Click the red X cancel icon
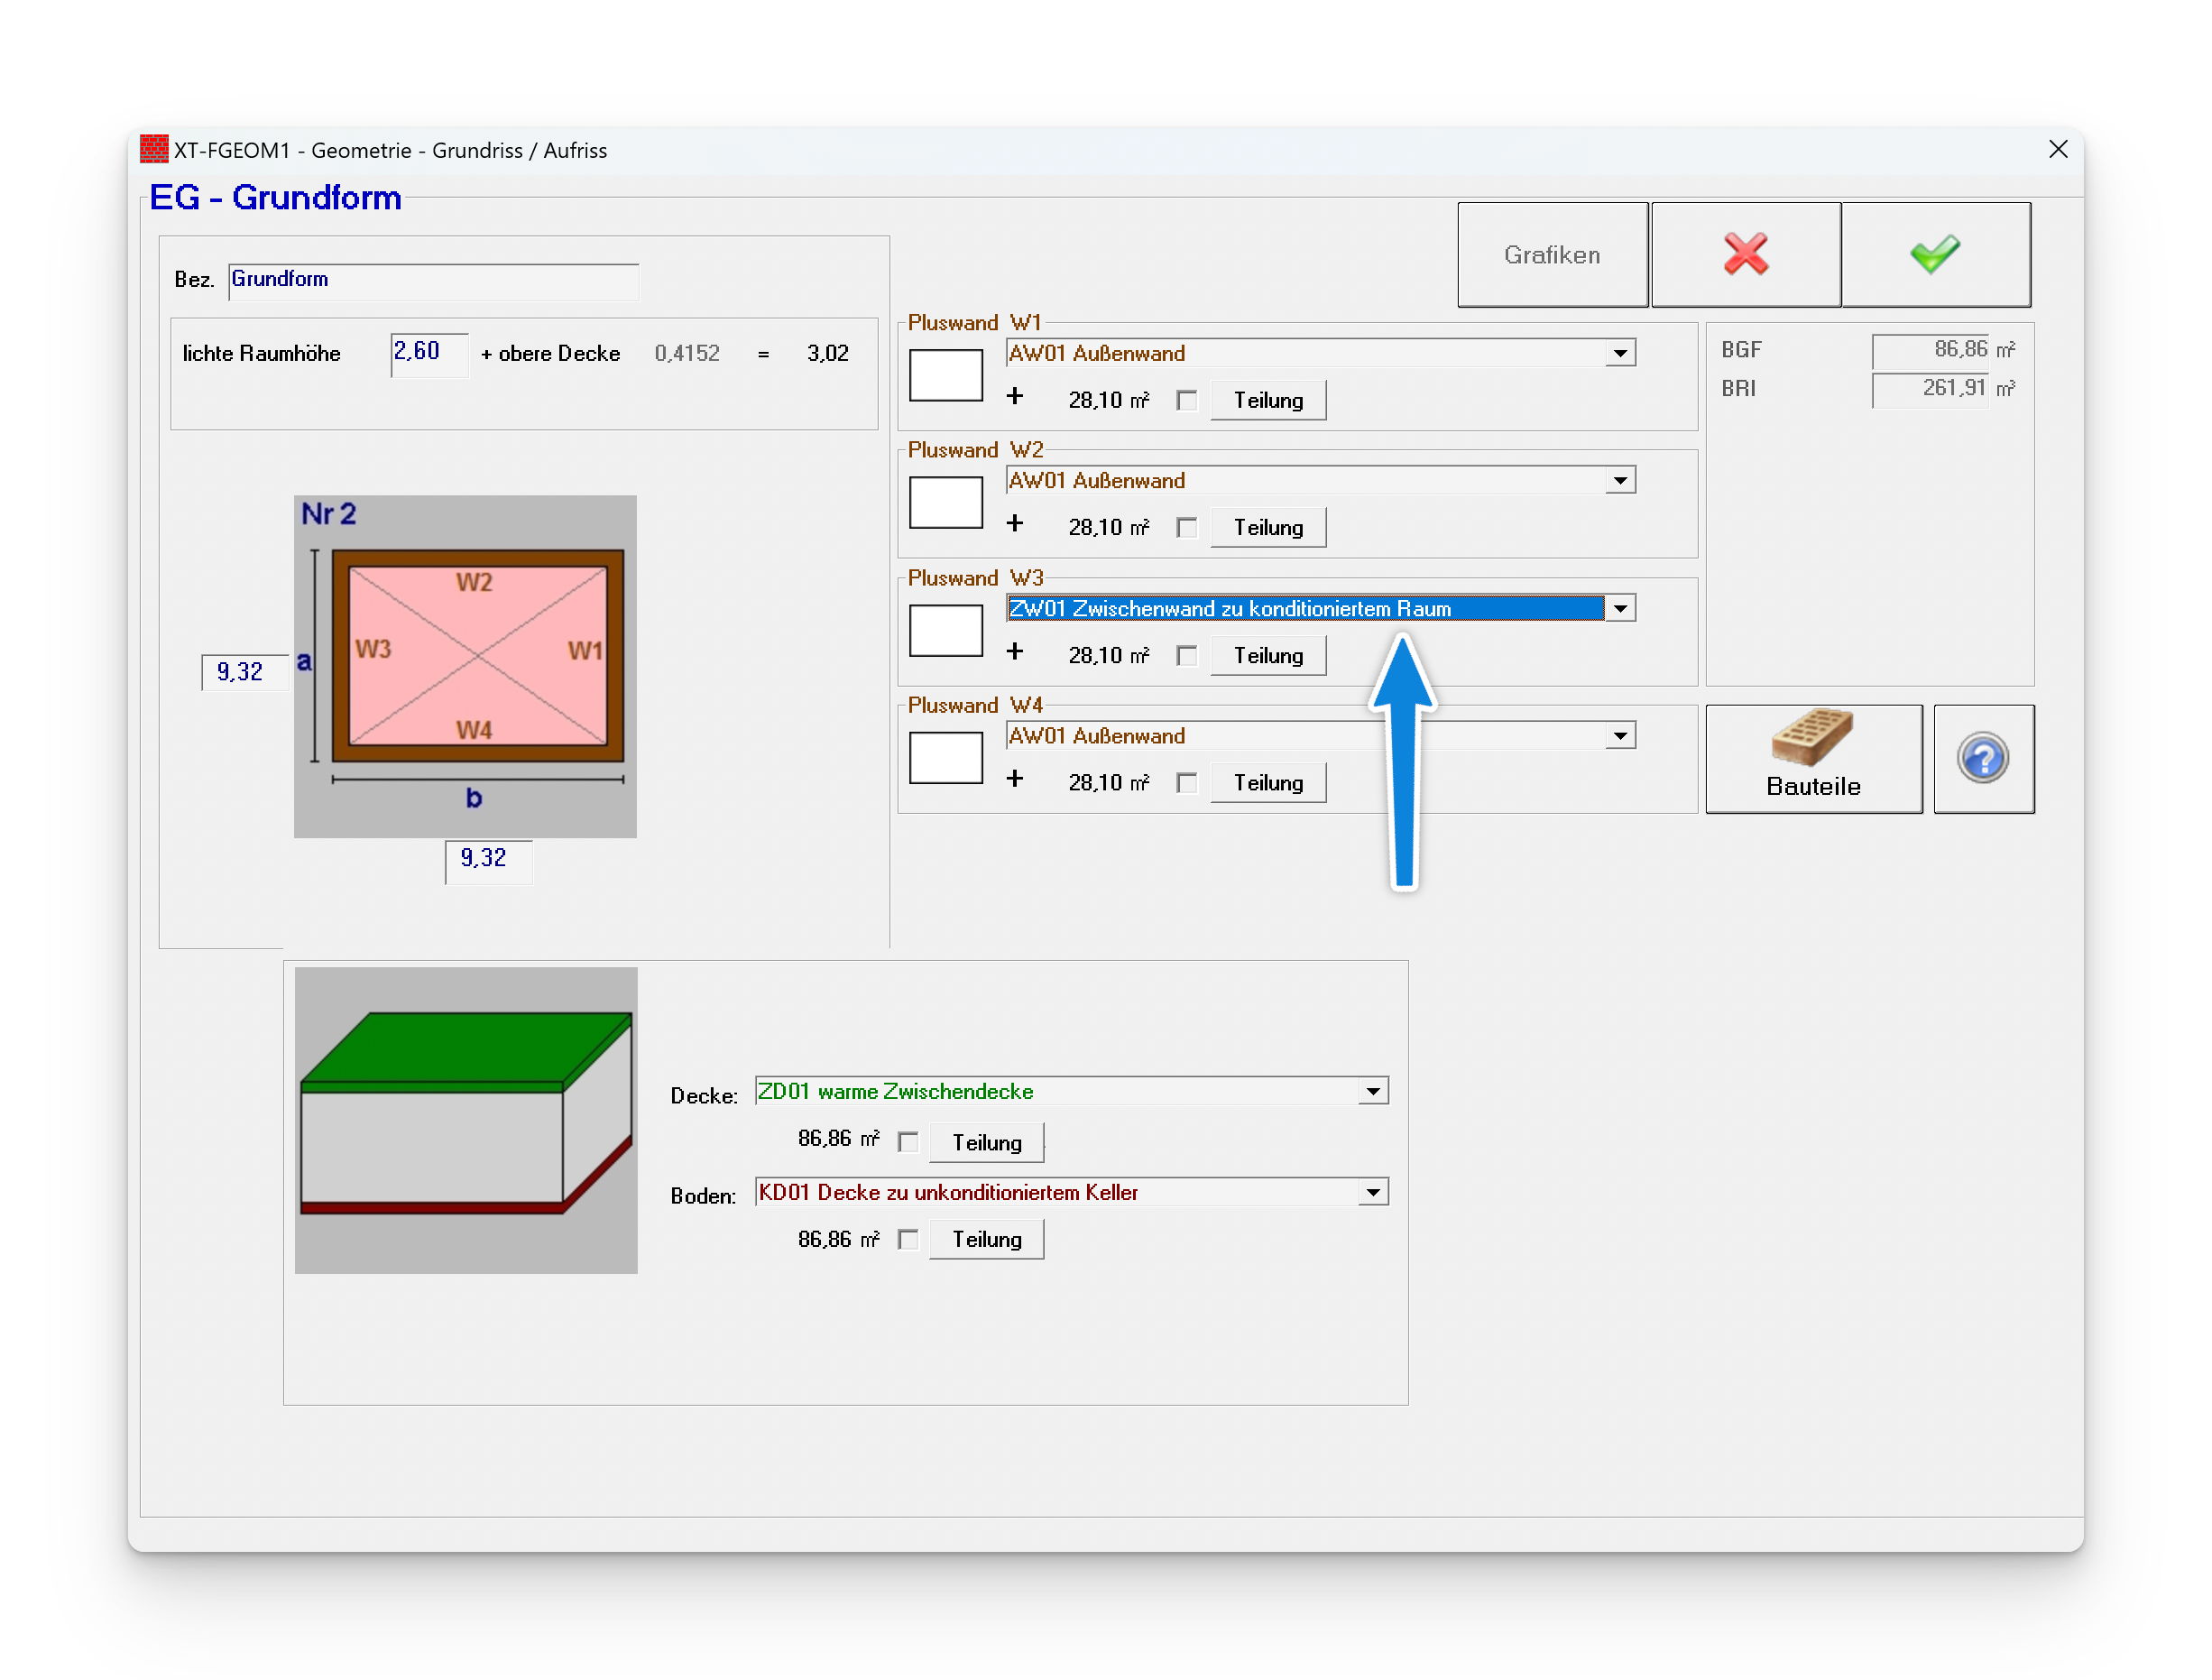Image resolution: width=2212 pixels, height=1680 pixels. 1745,254
